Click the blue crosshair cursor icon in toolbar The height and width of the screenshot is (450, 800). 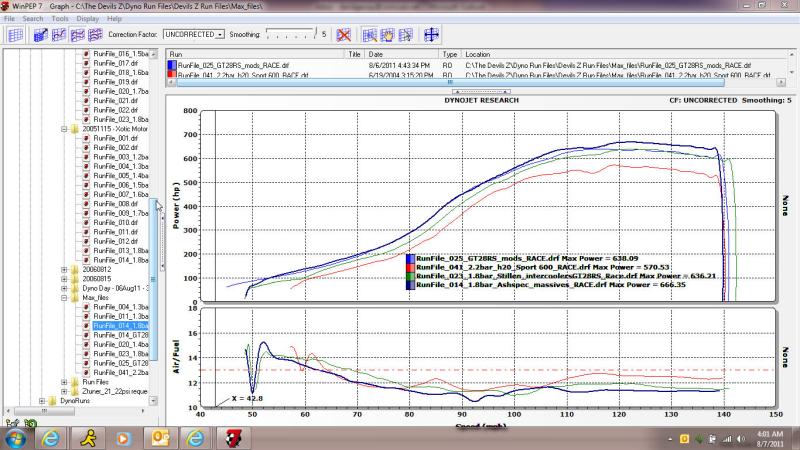[432, 35]
